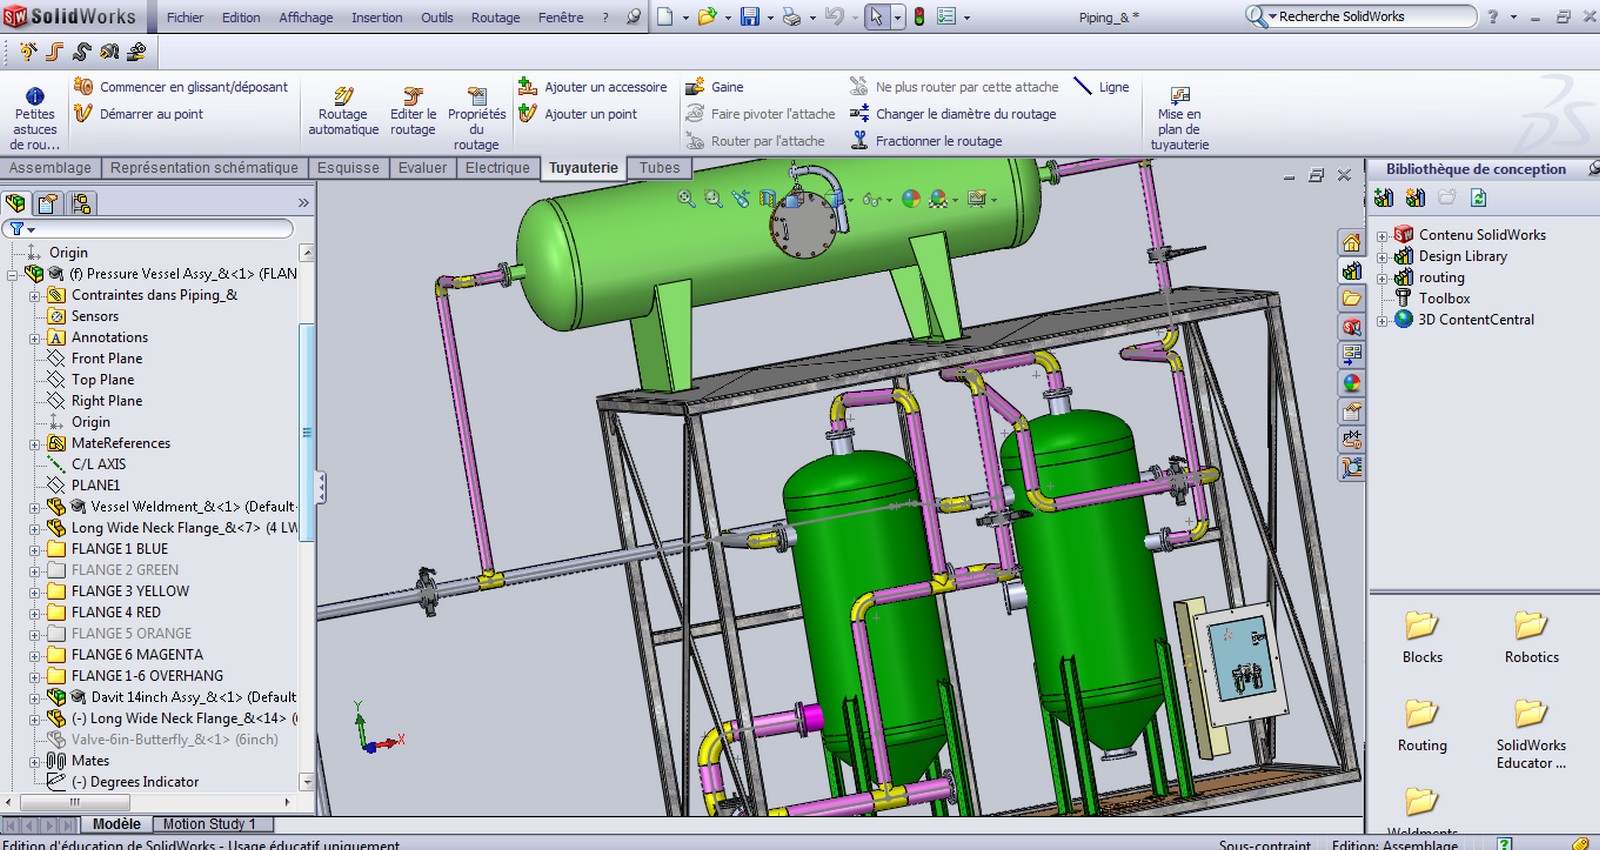This screenshot has height=850, width=1600.
Task: Open the Motion Study 1 tab
Action: [209, 824]
